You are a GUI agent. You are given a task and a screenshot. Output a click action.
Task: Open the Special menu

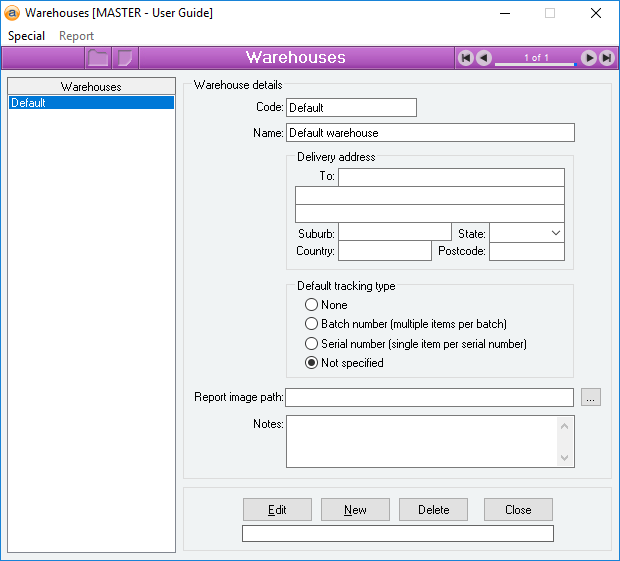pyautogui.click(x=27, y=36)
